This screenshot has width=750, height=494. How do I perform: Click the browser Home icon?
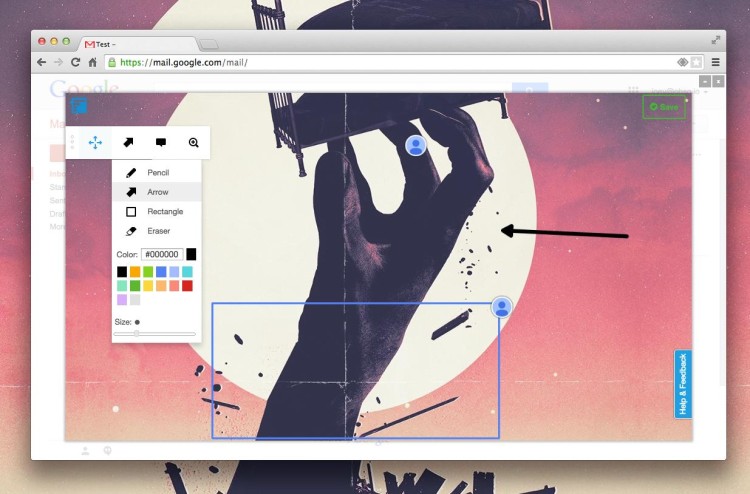[93, 62]
